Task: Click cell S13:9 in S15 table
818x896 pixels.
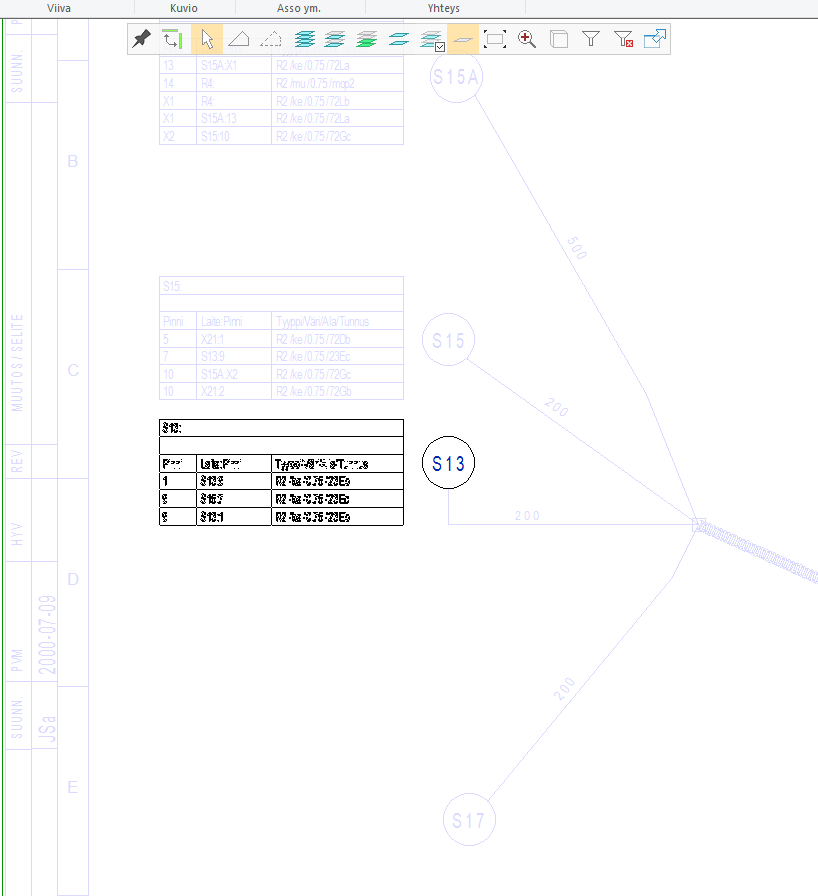Action: pos(234,357)
